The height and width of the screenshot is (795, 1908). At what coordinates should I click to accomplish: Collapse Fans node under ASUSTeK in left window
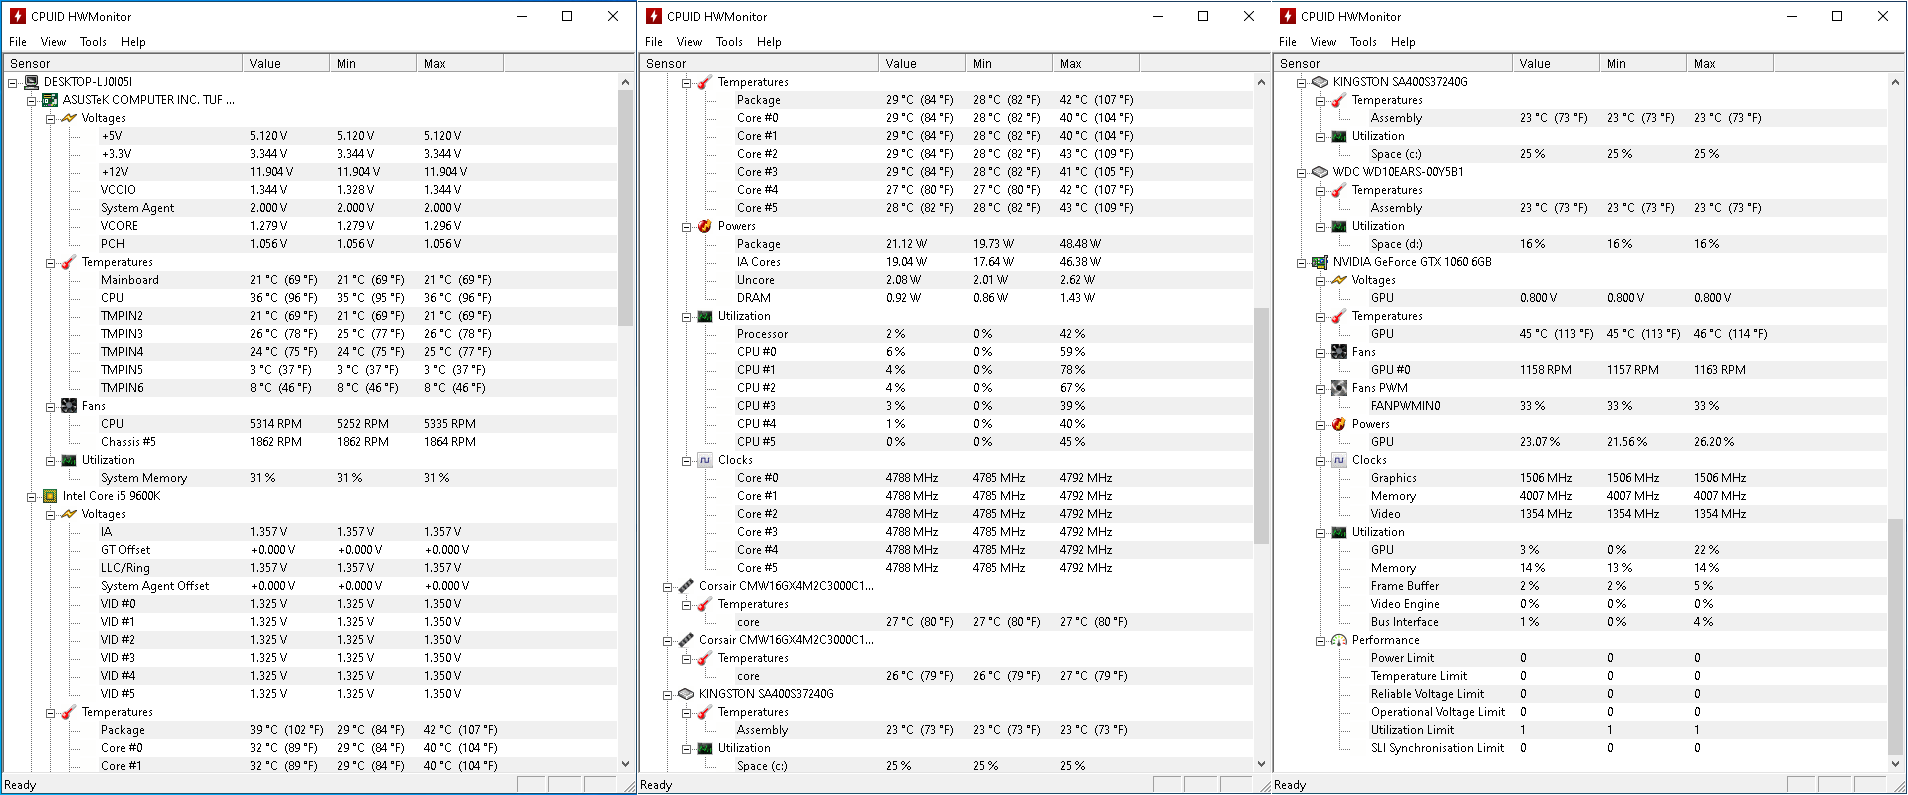[51, 407]
